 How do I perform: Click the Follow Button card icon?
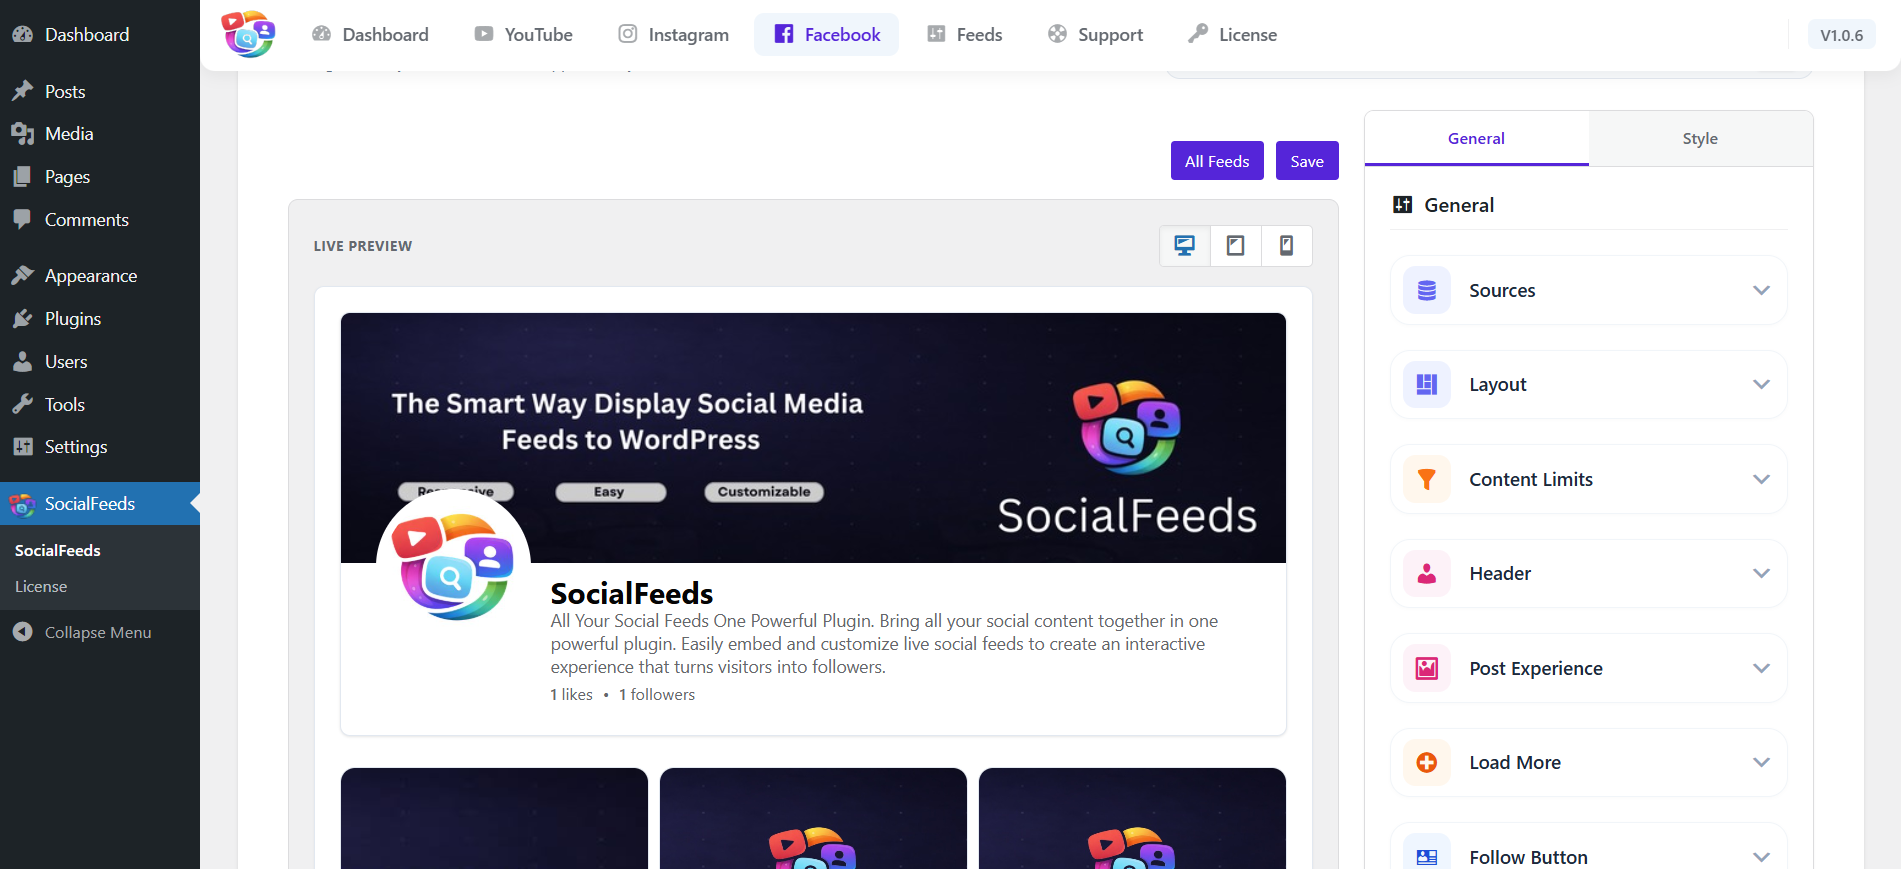[1427, 856]
